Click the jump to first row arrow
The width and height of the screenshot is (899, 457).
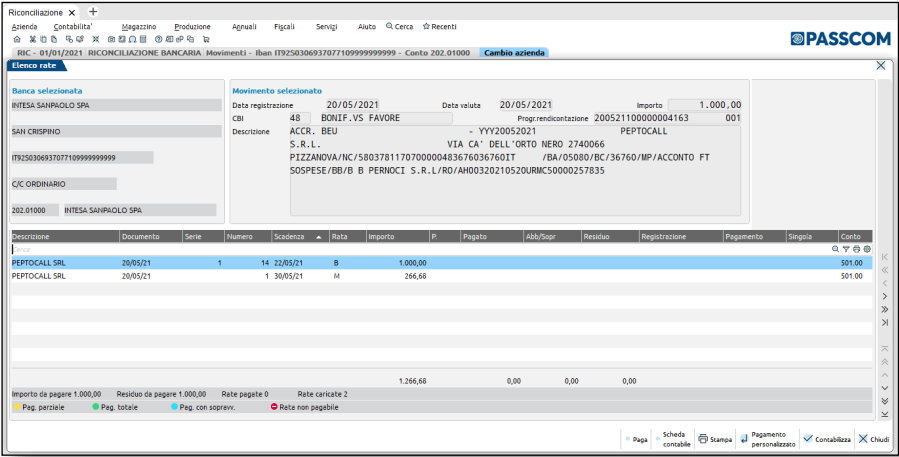pyautogui.click(x=885, y=349)
